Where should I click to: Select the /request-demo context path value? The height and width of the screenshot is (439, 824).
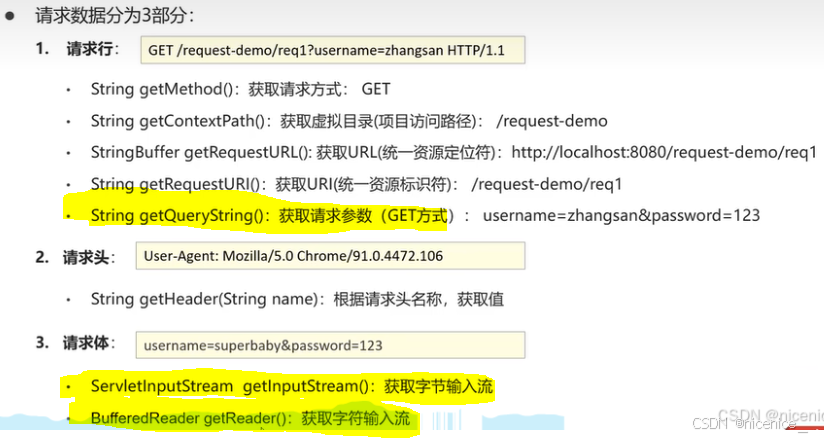pyautogui.click(x=552, y=121)
